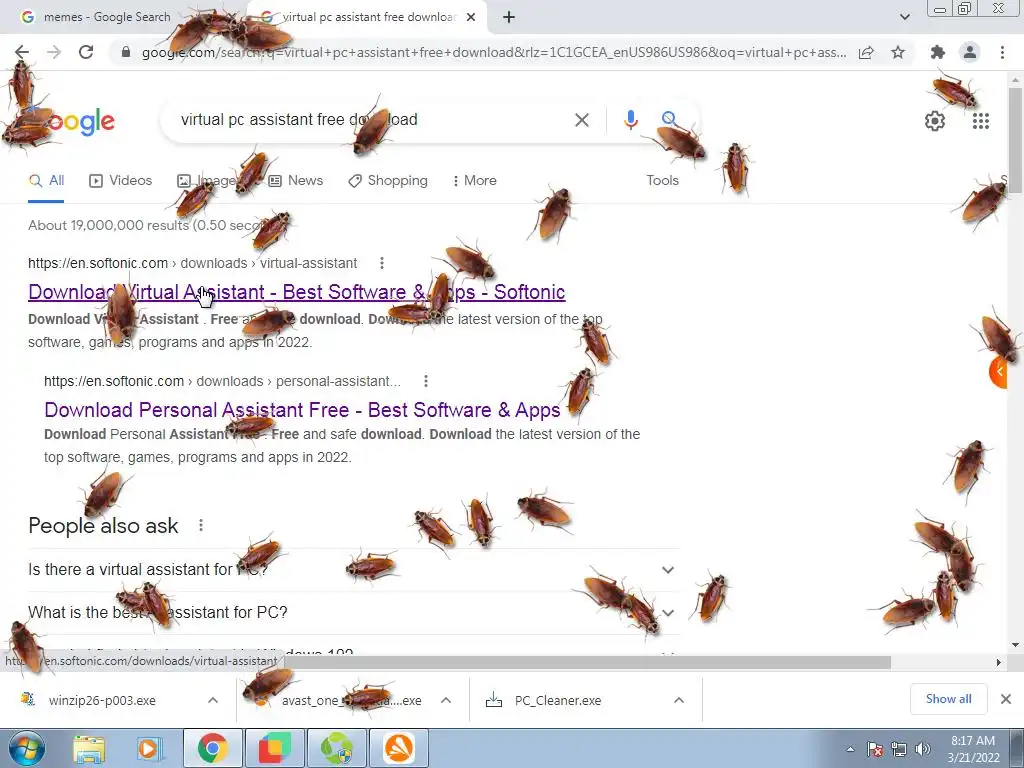The image size is (1024, 768).
Task: Select the All results tab
Action: [46, 181]
